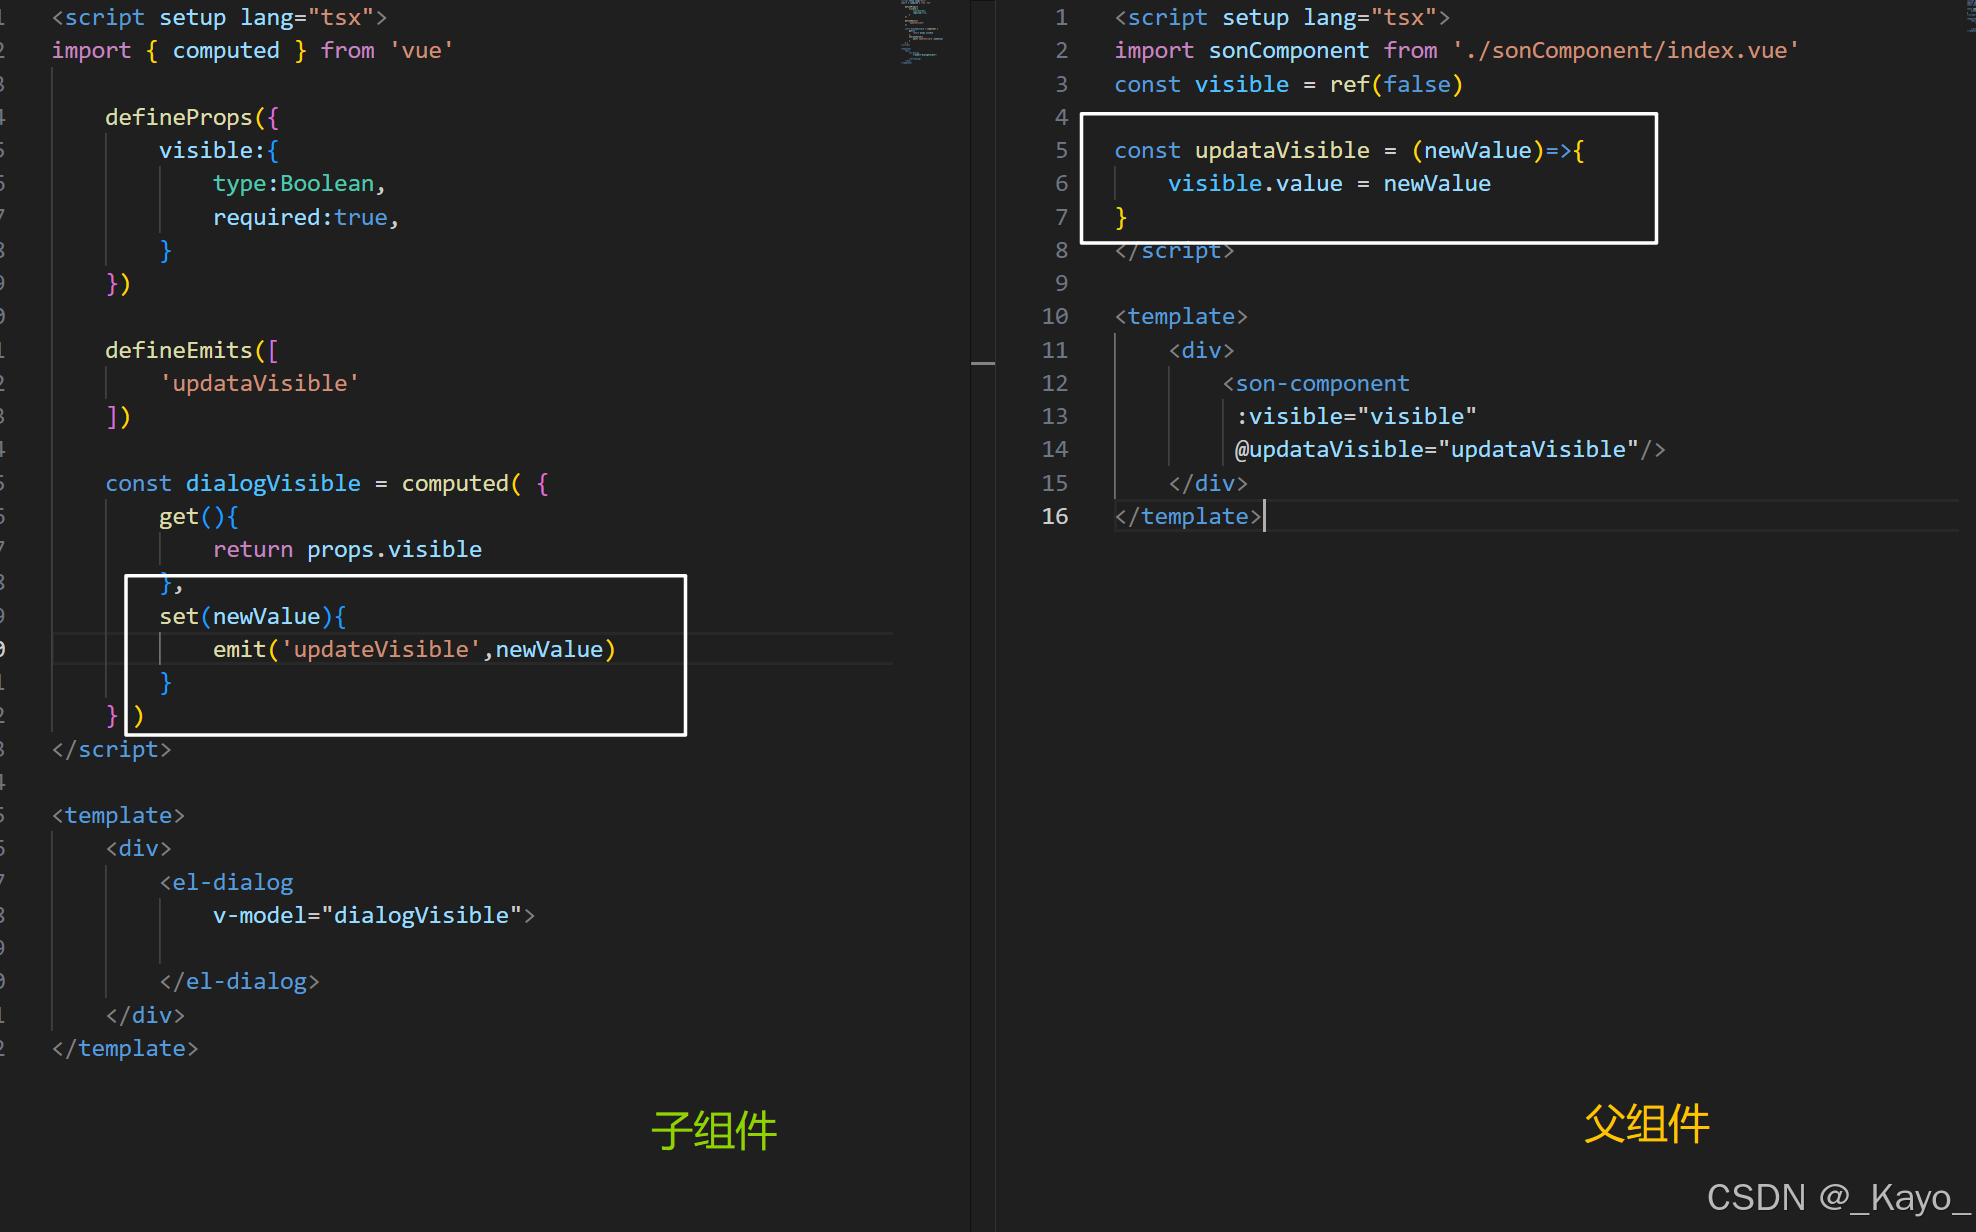Click the :visible="visible" prop binding

(1356, 416)
